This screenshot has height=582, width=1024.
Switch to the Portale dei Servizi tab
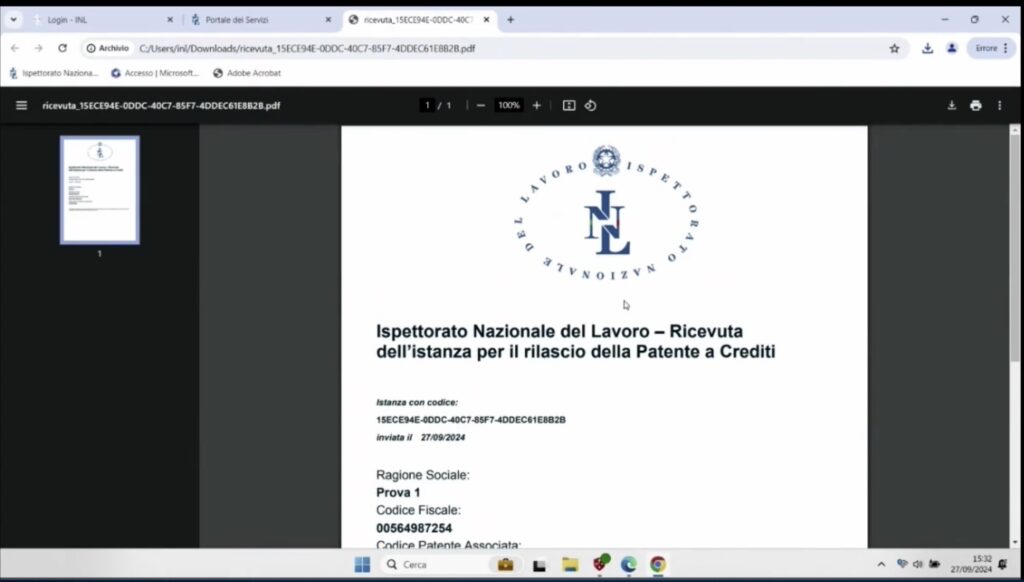coord(260,20)
